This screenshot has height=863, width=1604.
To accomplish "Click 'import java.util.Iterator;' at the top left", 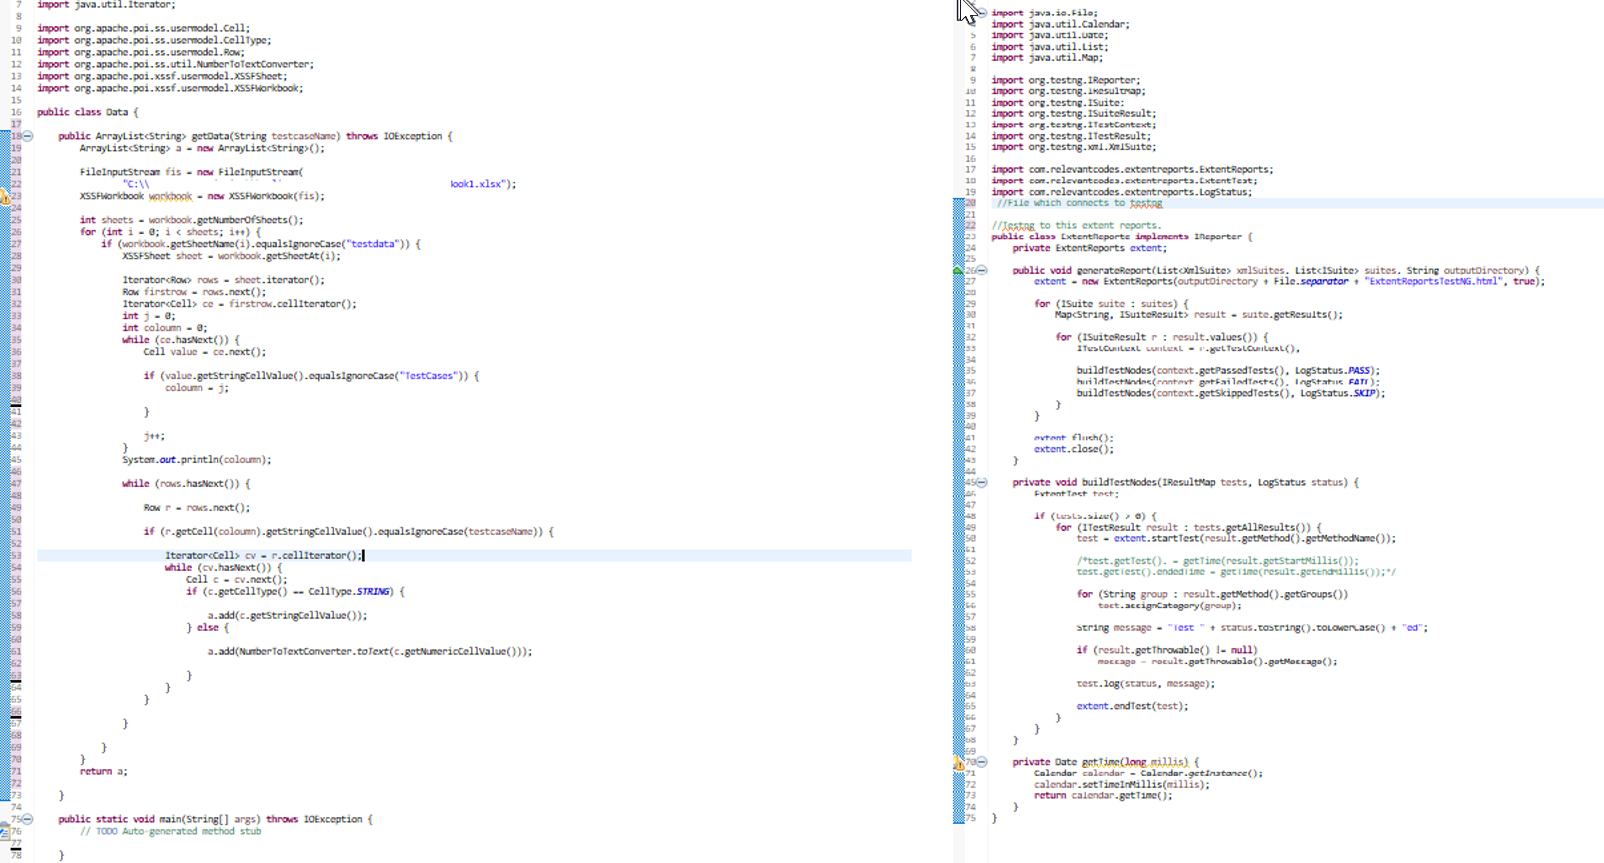I will (x=106, y=5).
